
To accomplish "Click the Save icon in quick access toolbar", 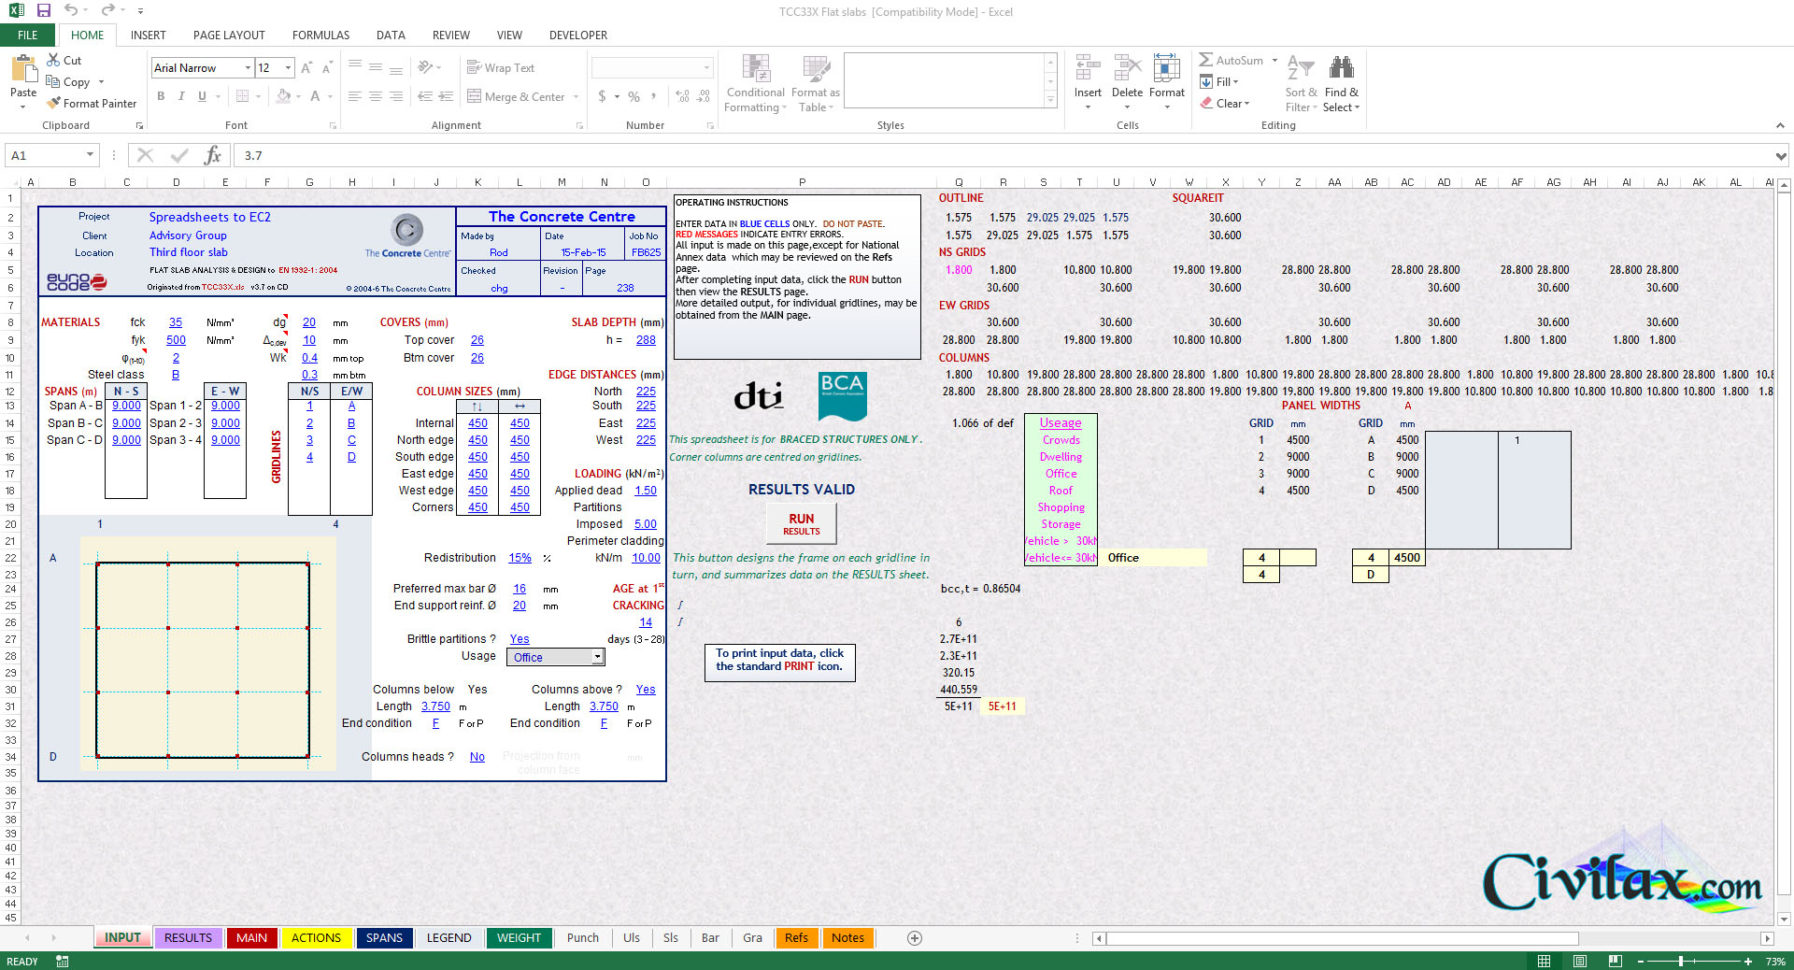I will click(41, 9).
